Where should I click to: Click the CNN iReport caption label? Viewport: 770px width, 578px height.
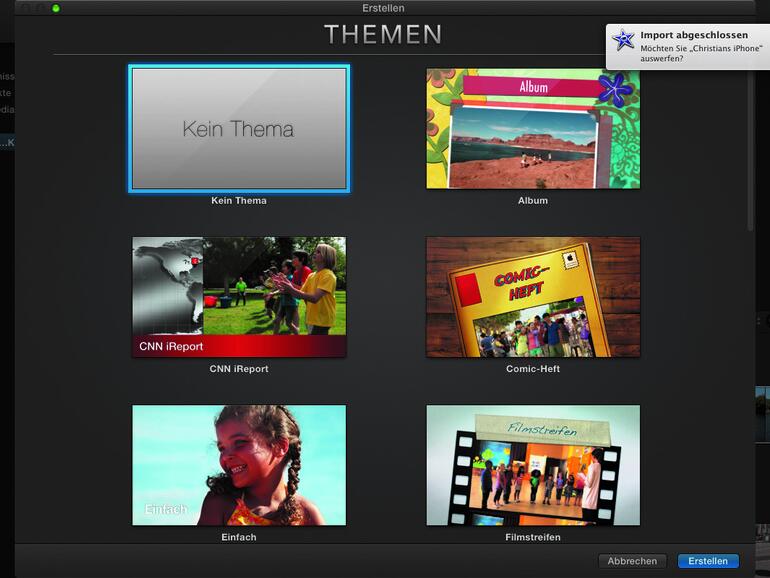click(x=239, y=369)
